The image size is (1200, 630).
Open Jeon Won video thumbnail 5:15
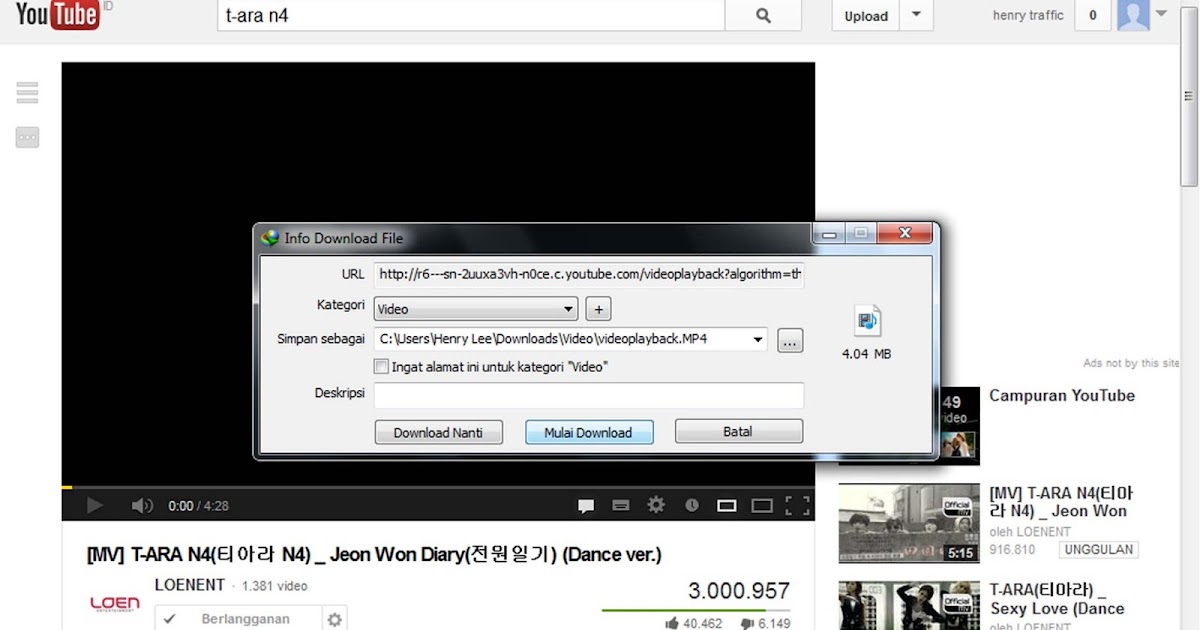pyautogui.click(x=909, y=523)
